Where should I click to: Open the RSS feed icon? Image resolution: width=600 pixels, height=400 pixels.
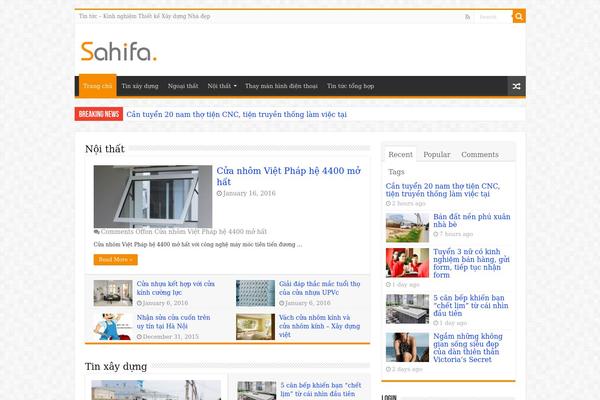tap(467, 17)
